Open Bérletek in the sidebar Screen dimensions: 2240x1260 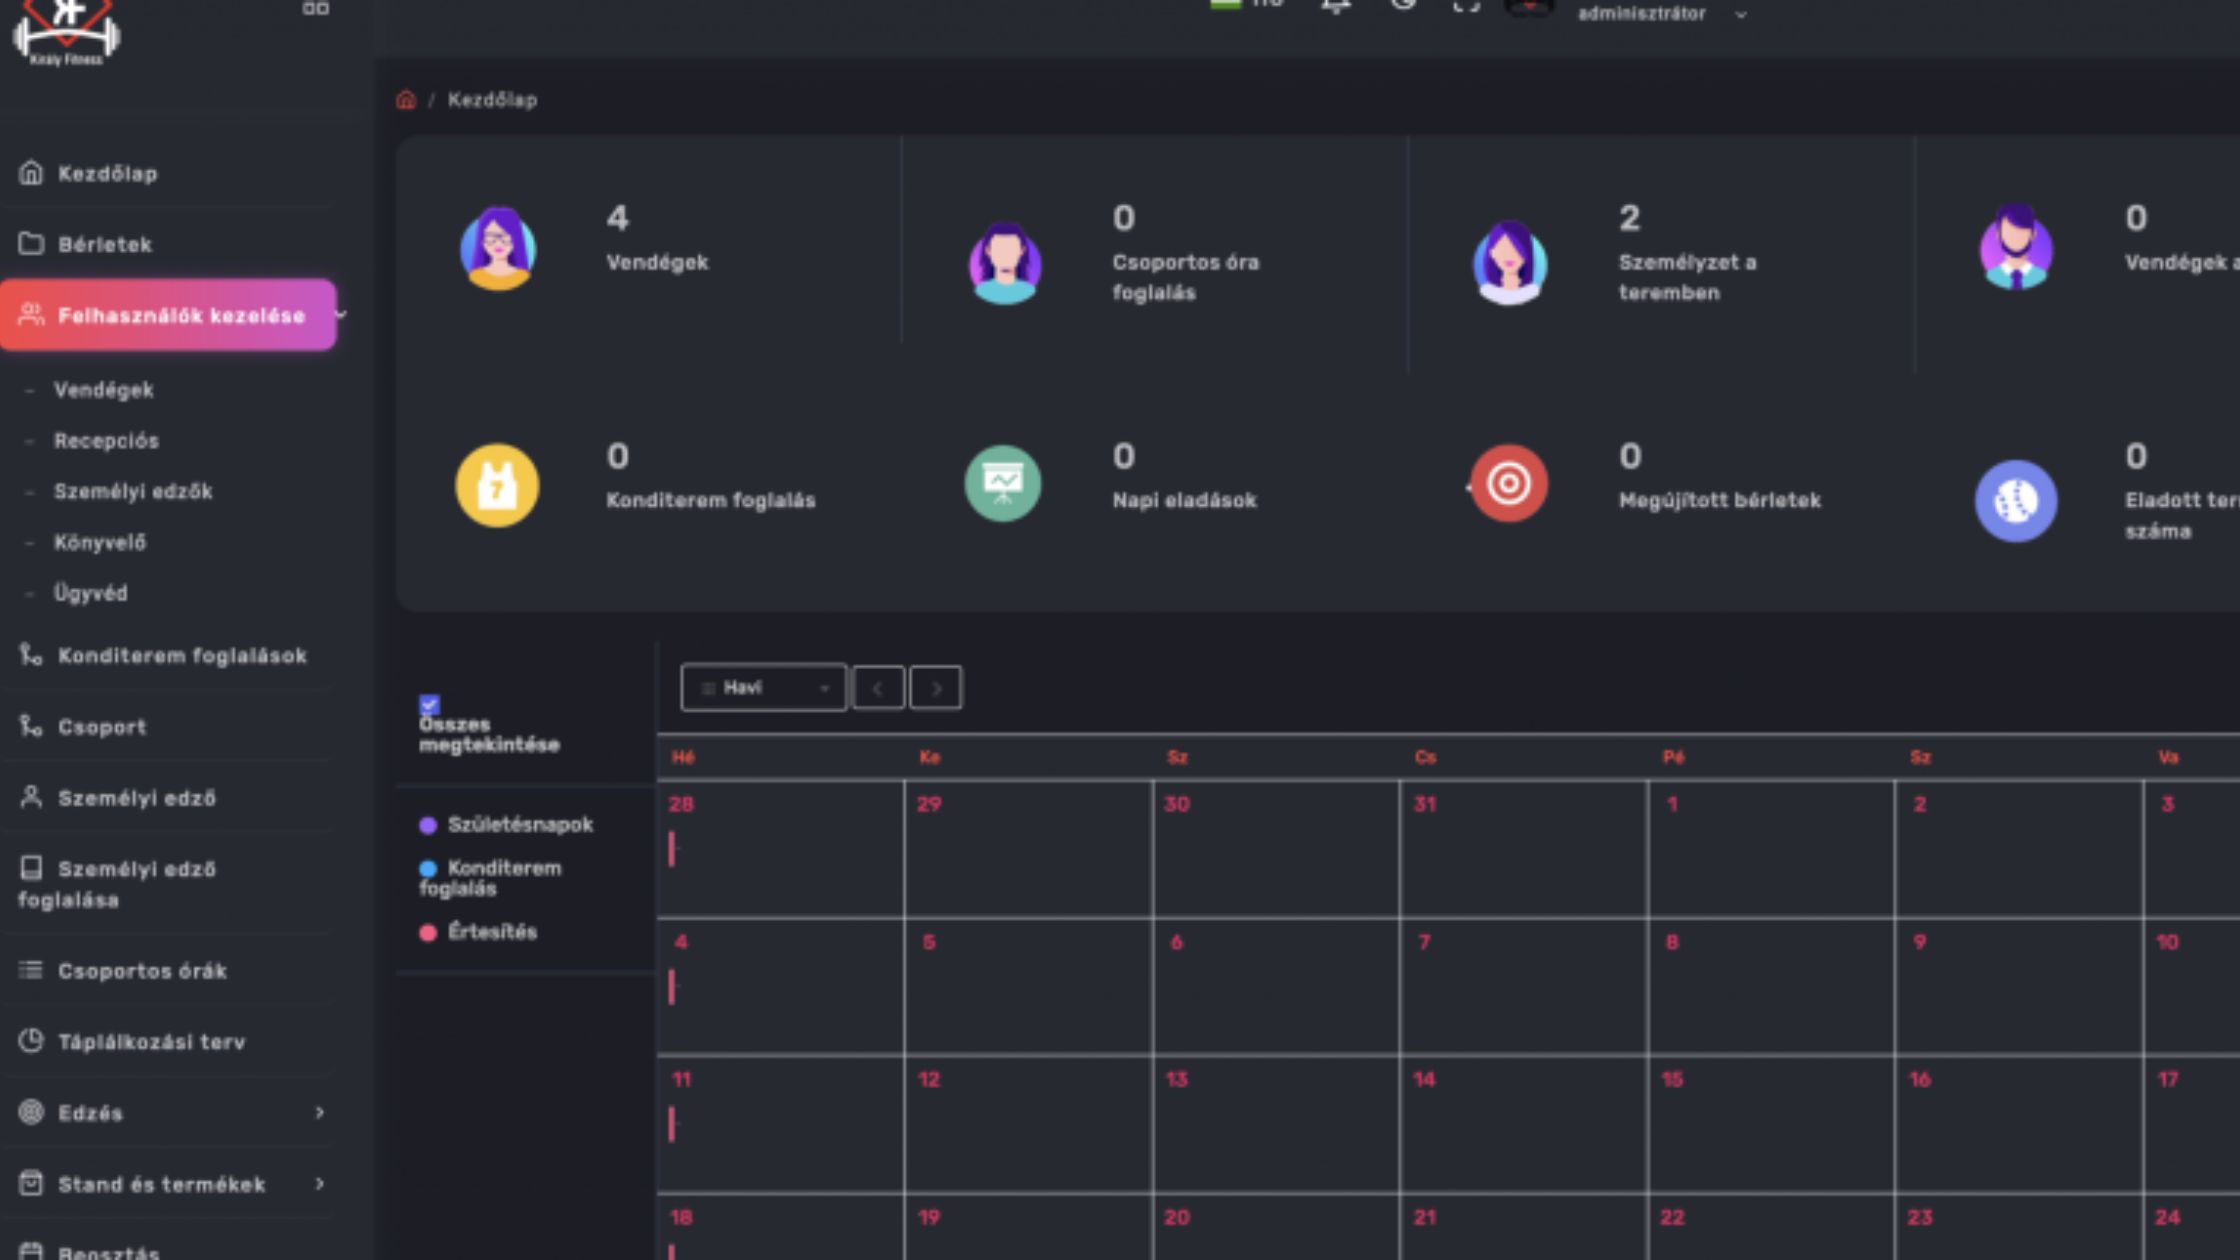pos(104,244)
